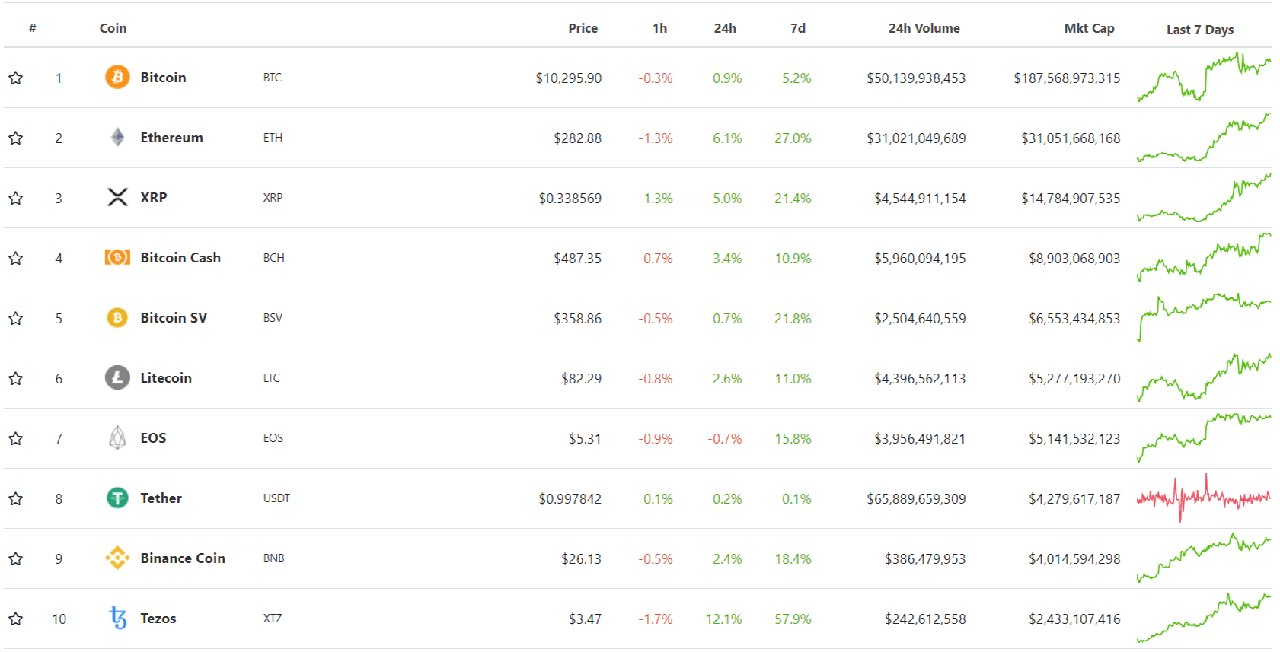This screenshot has width=1280, height=652.
Task: Sort by 24h change header
Action: (x=725, y=28)
